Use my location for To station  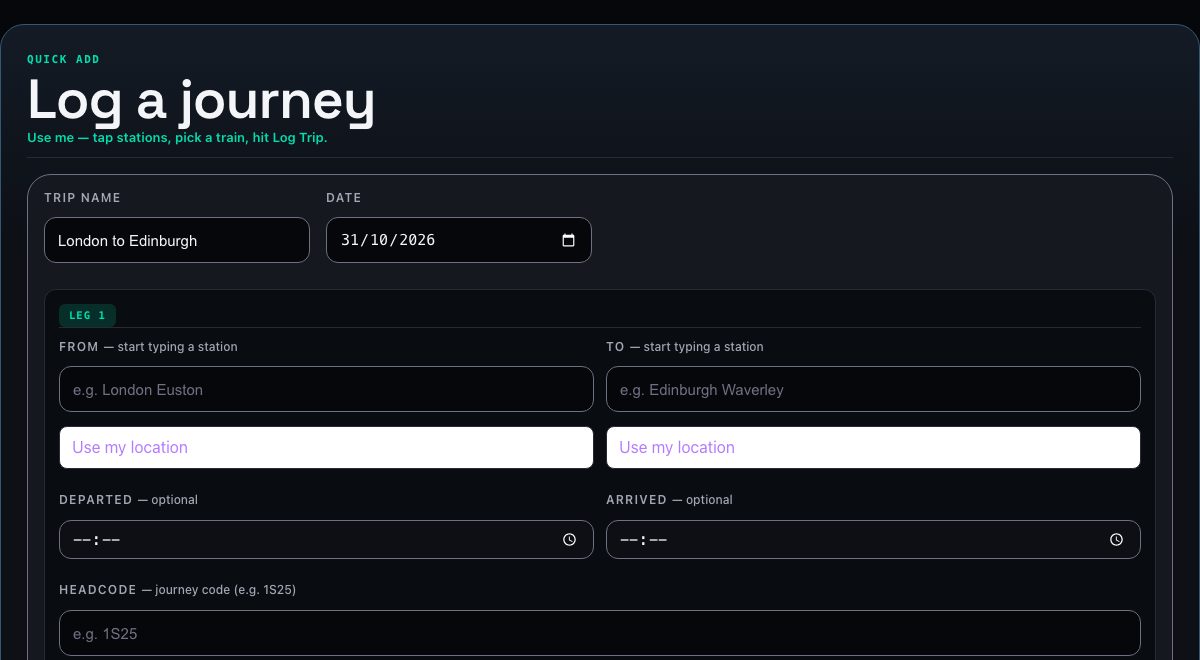tap(873, 447)
